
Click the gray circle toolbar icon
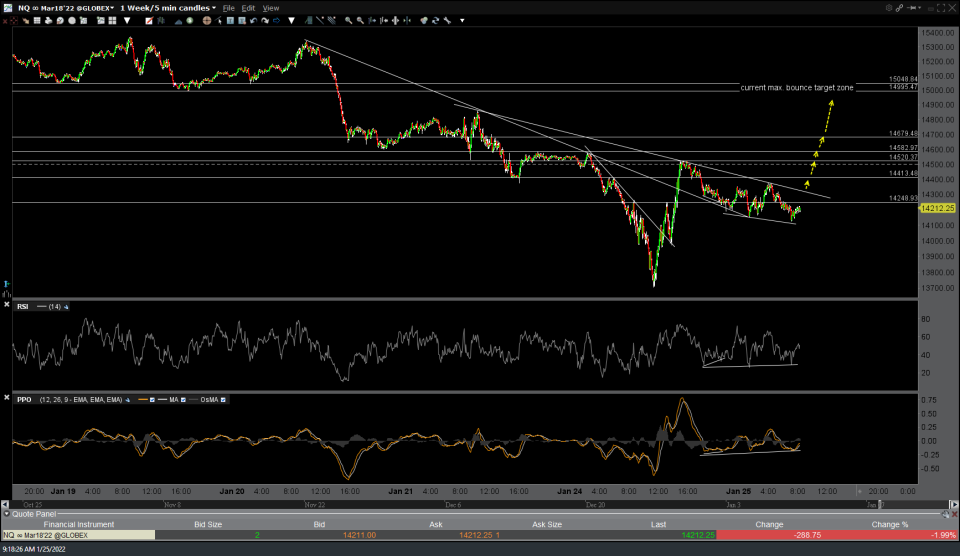pyautogui.click(x=72, y=20)
